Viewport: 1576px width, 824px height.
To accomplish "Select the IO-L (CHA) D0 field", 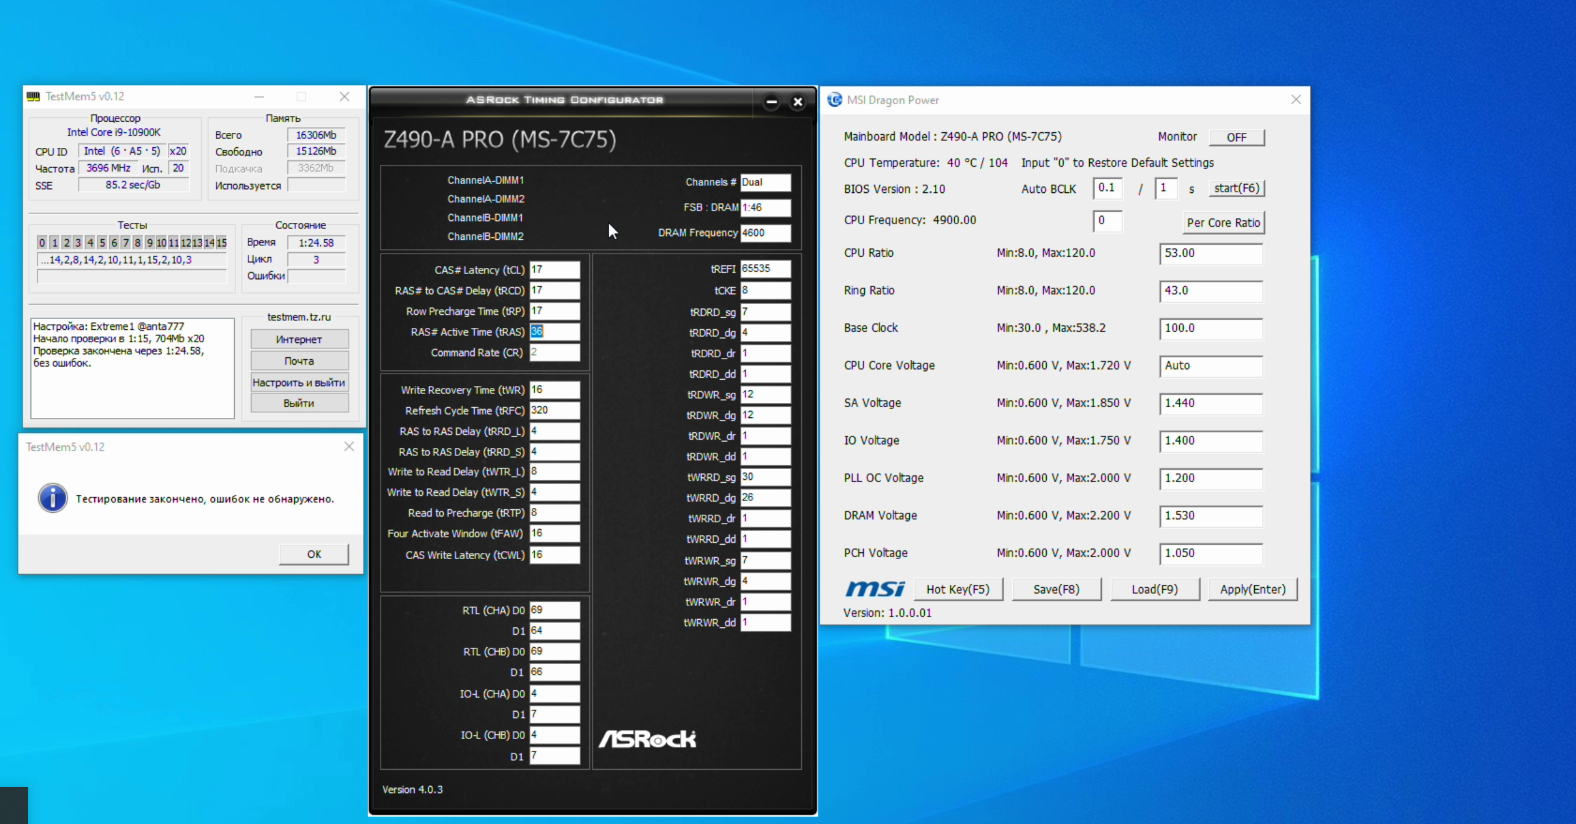I will 555,694.
